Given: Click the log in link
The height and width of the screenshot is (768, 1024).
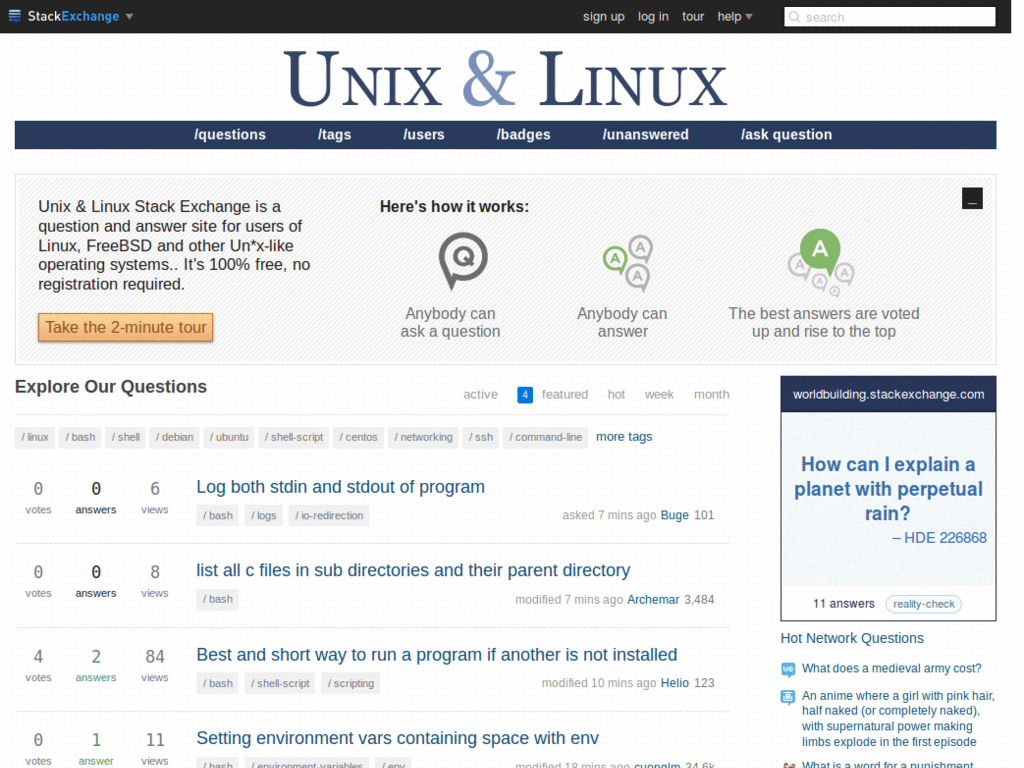Looking at the screenshot, I should click(653, 16).
